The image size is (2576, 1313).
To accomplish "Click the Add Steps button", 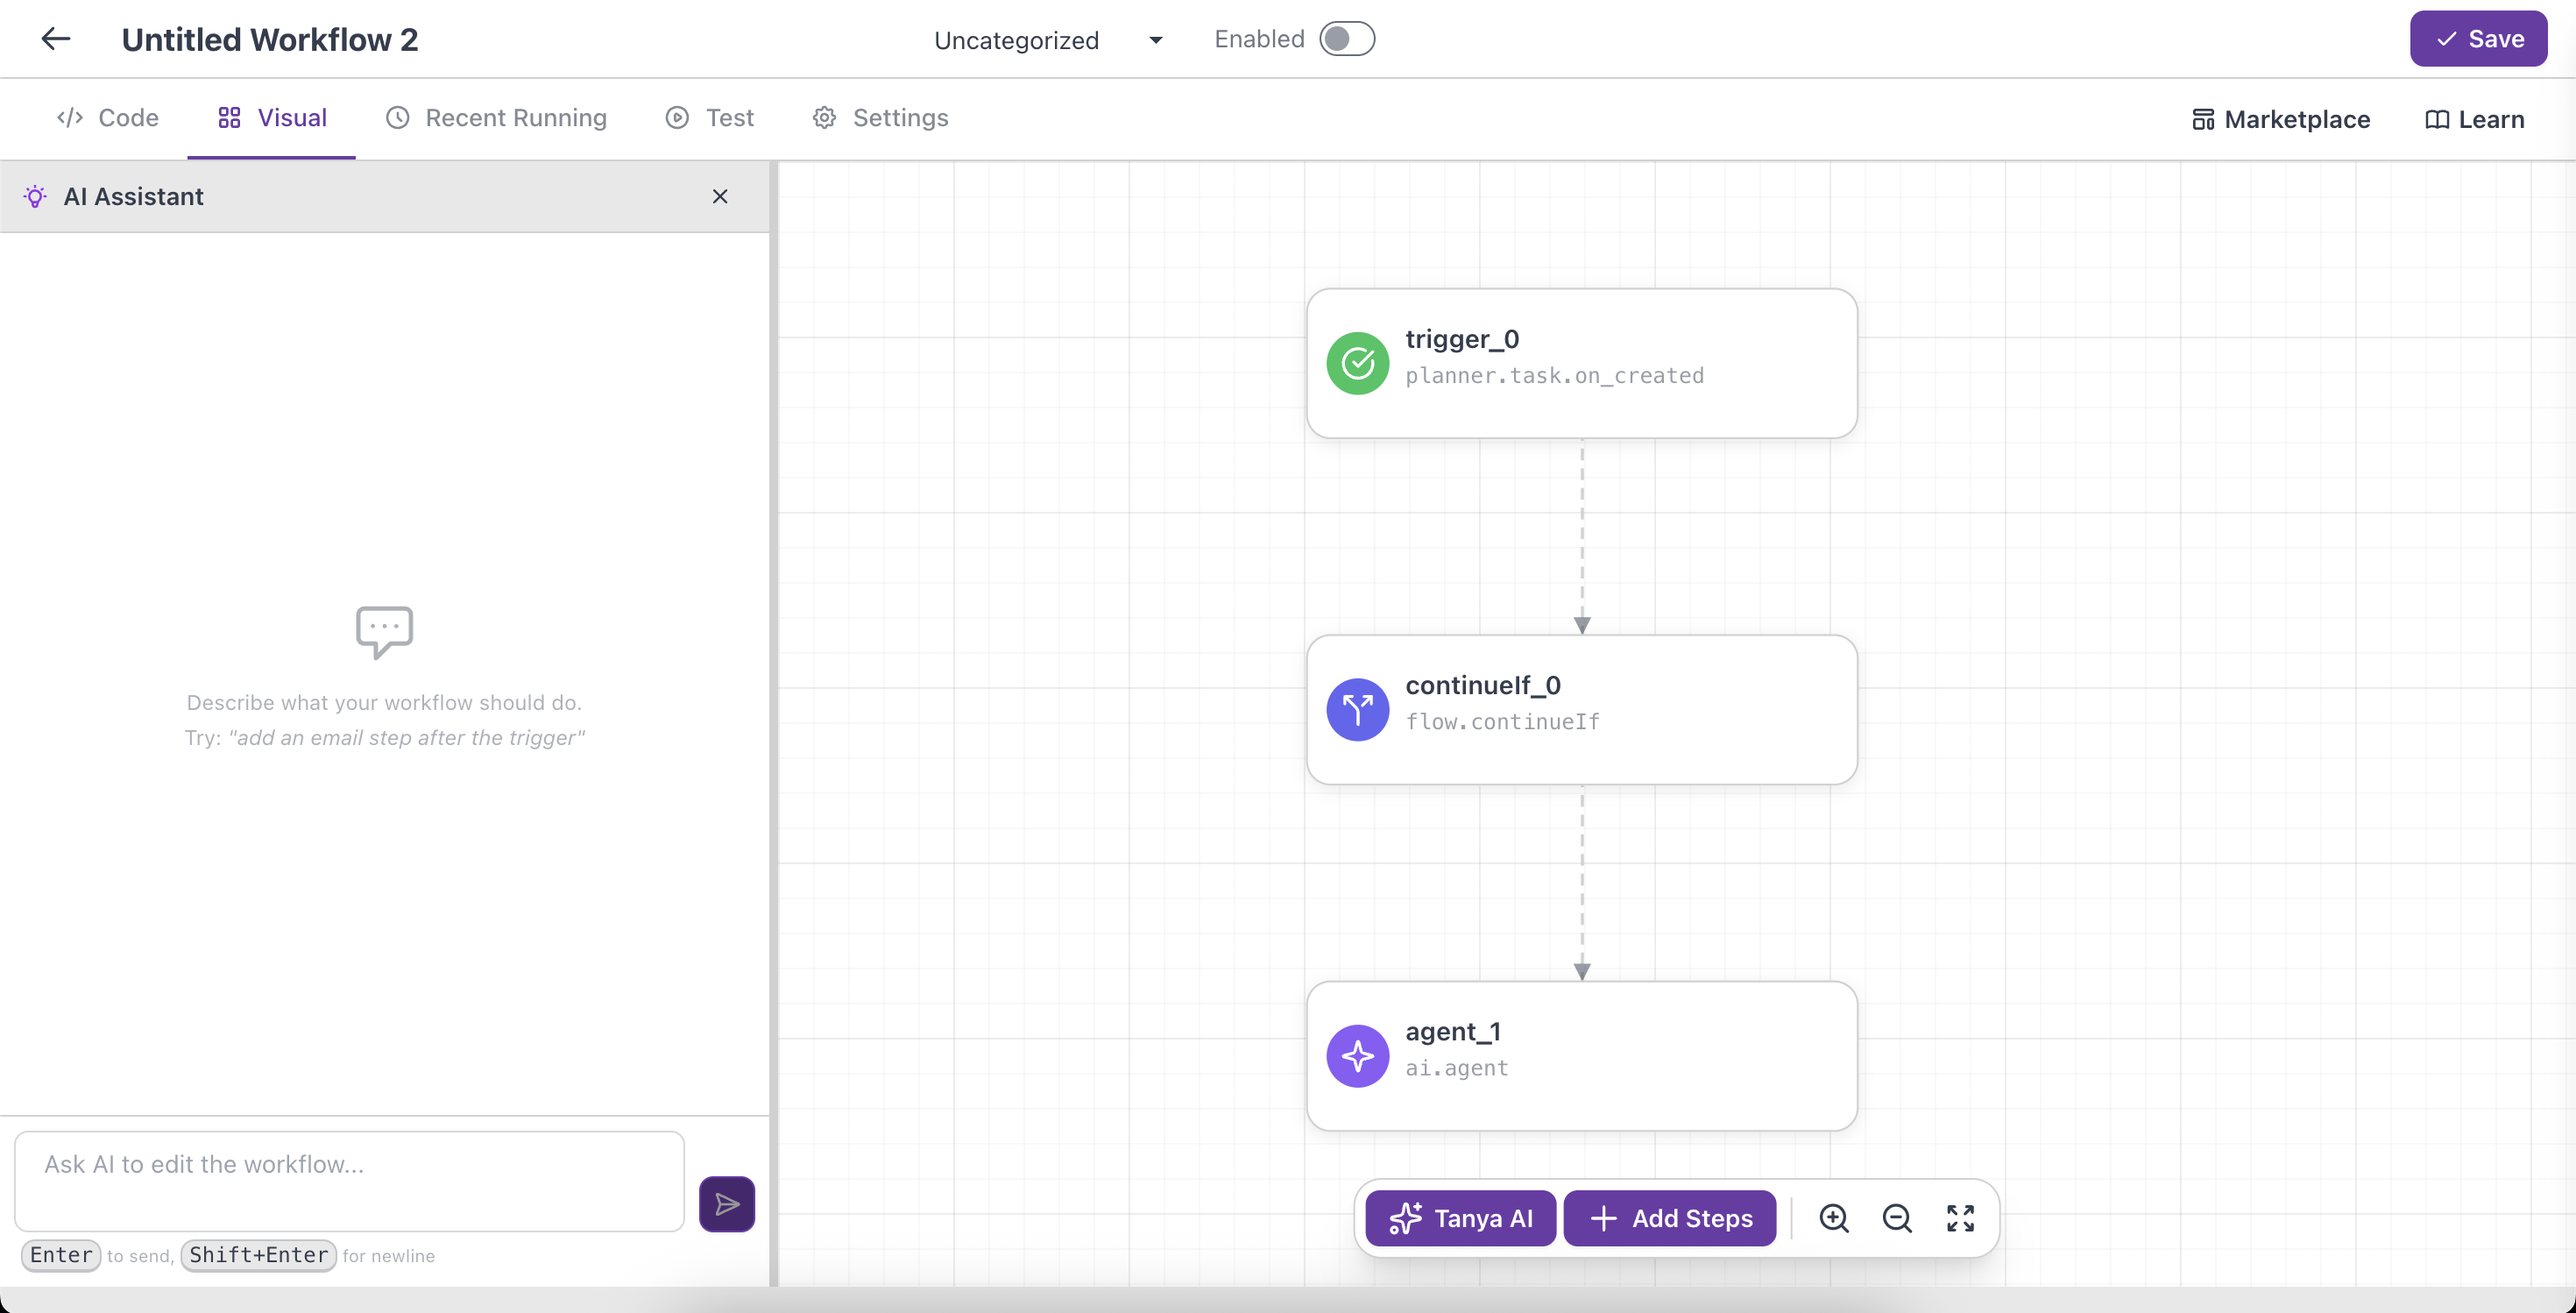I will [1670, 1218].
